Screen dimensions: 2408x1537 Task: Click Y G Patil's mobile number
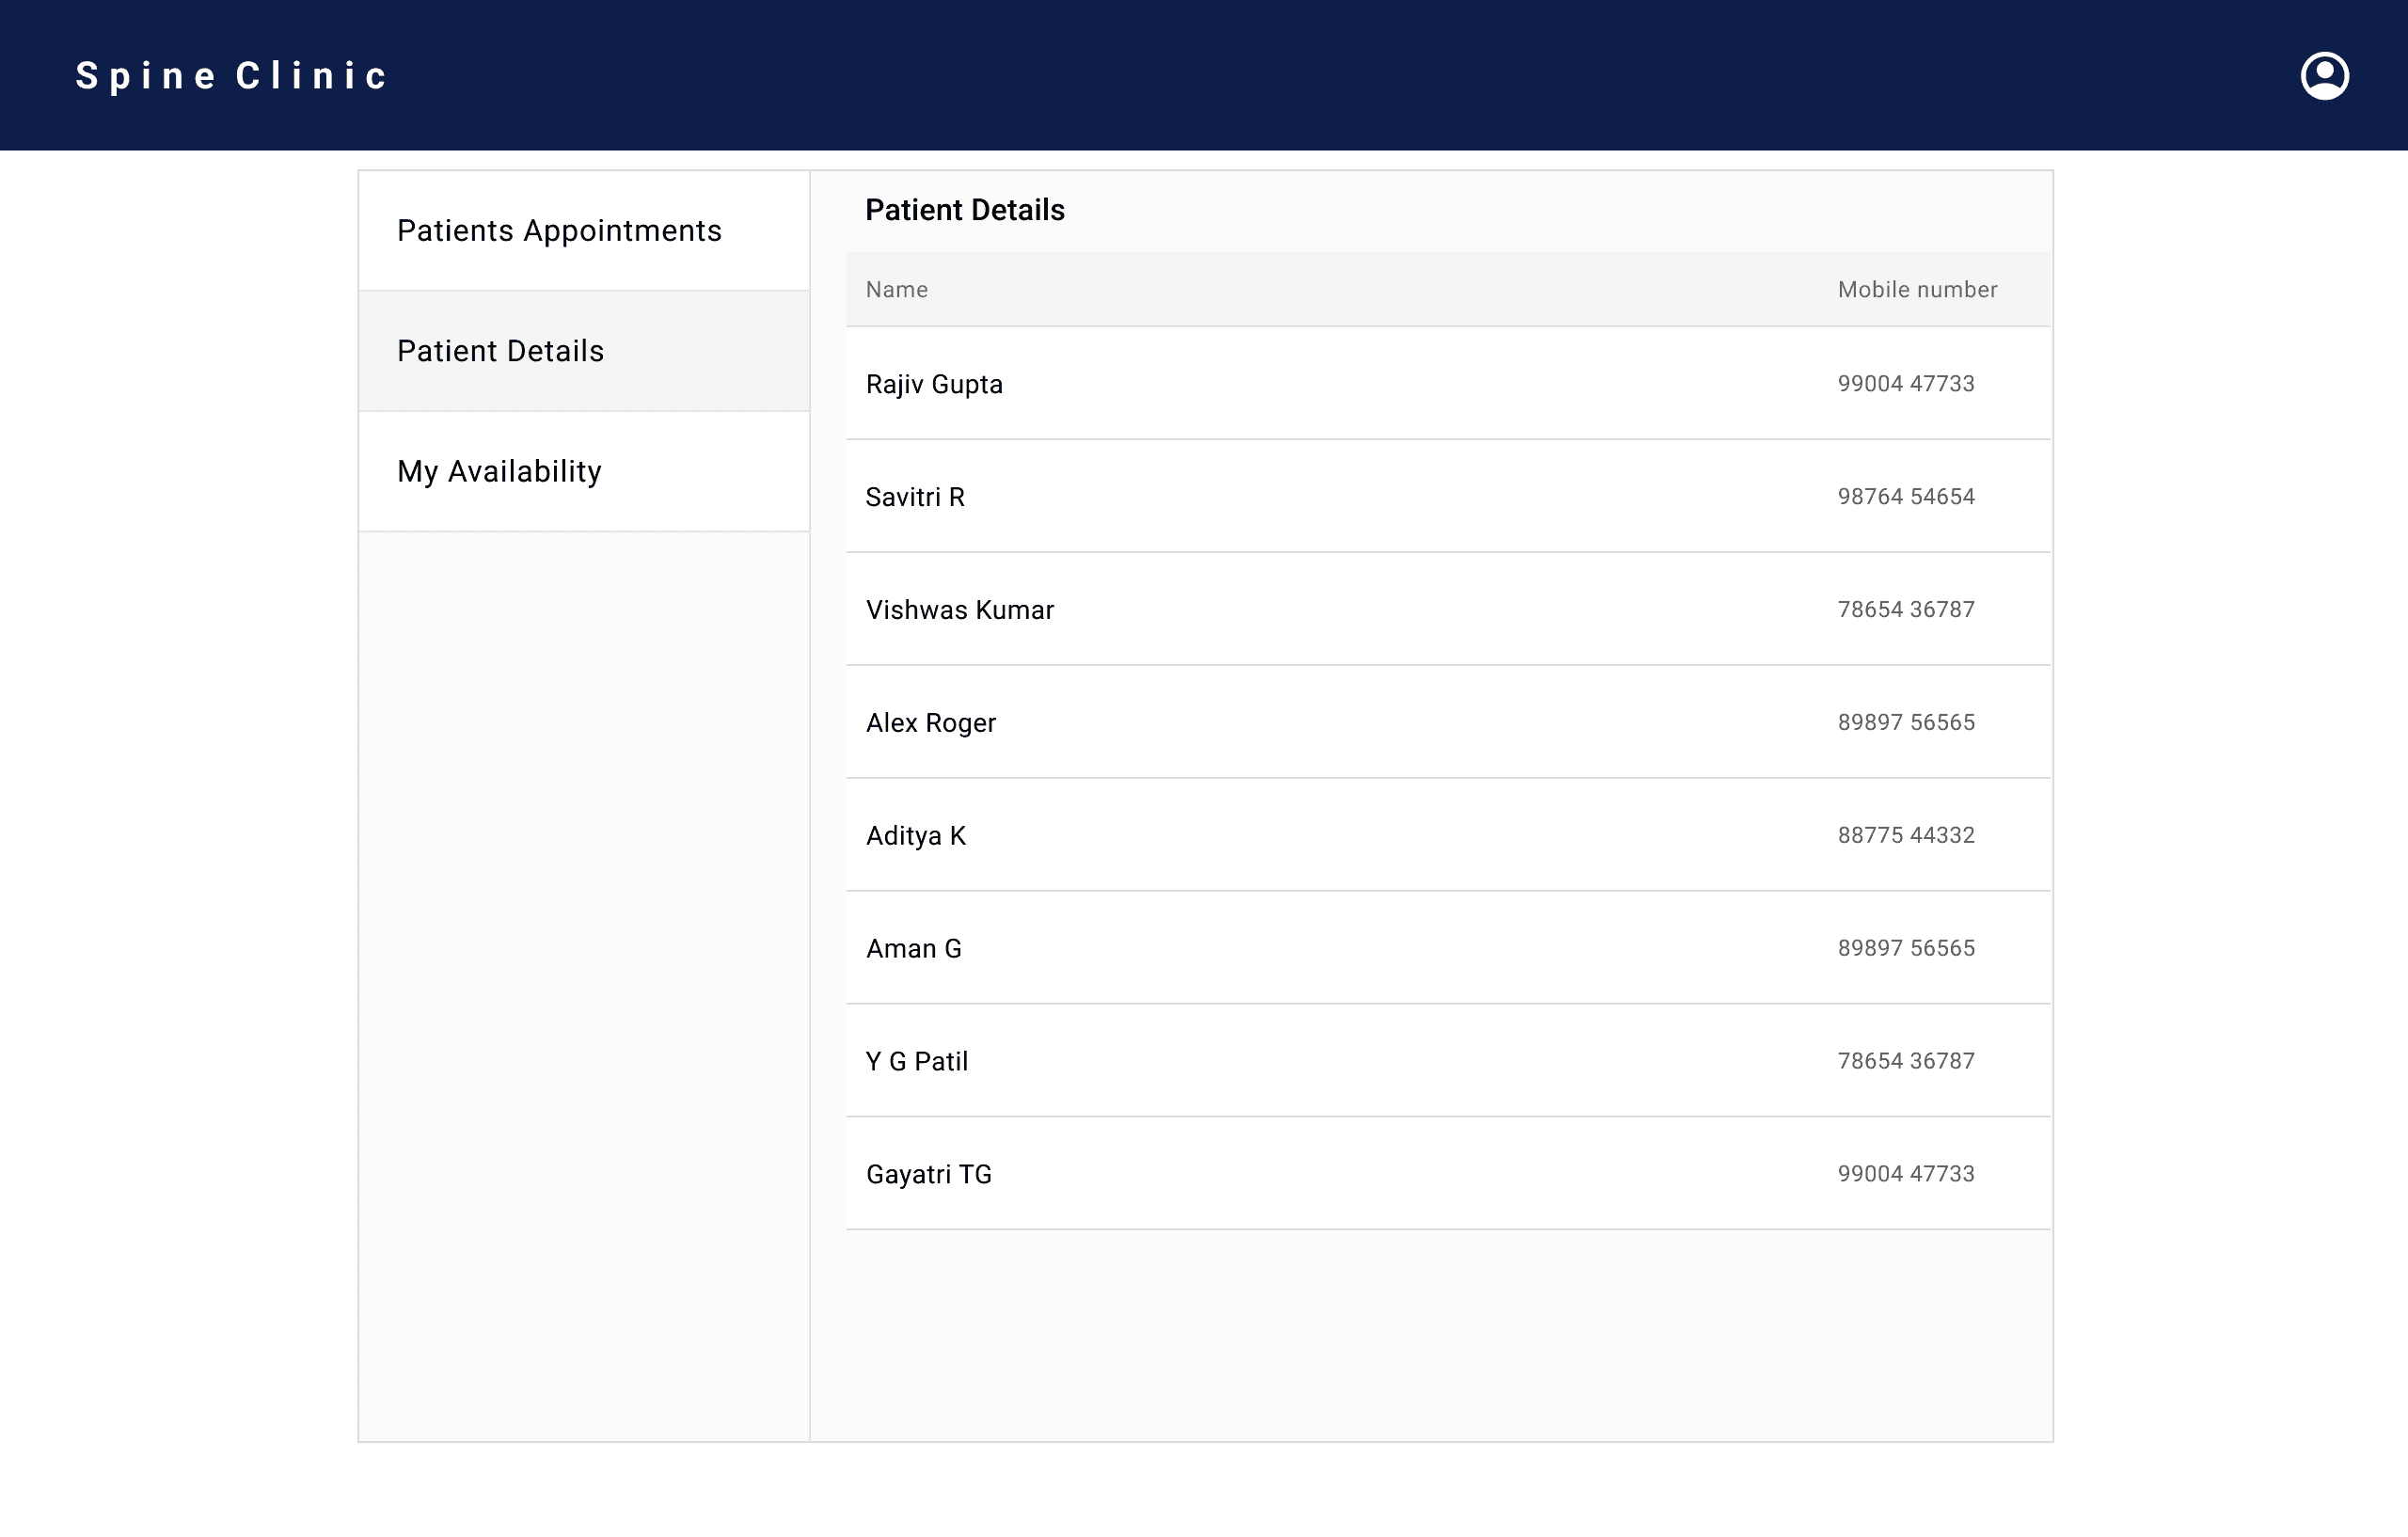coord(1905,1062)
